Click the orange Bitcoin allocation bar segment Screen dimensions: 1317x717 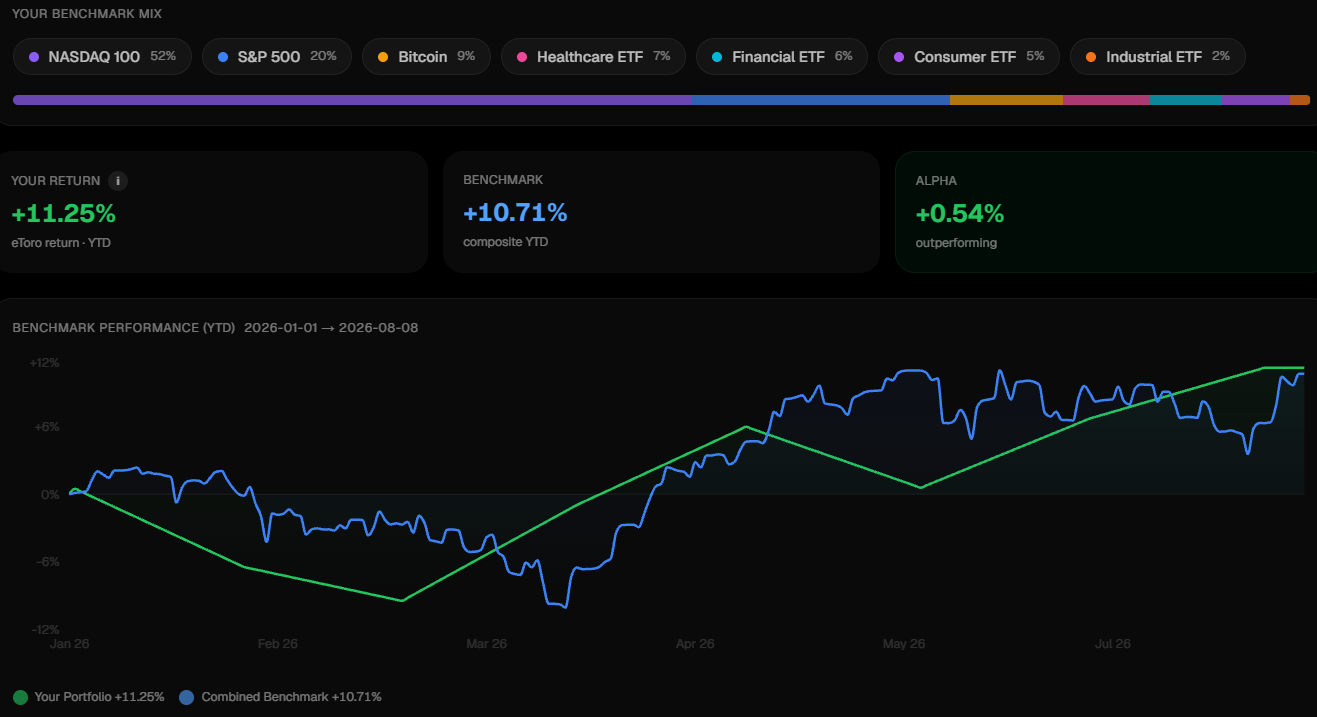[x=1006, y=100]
